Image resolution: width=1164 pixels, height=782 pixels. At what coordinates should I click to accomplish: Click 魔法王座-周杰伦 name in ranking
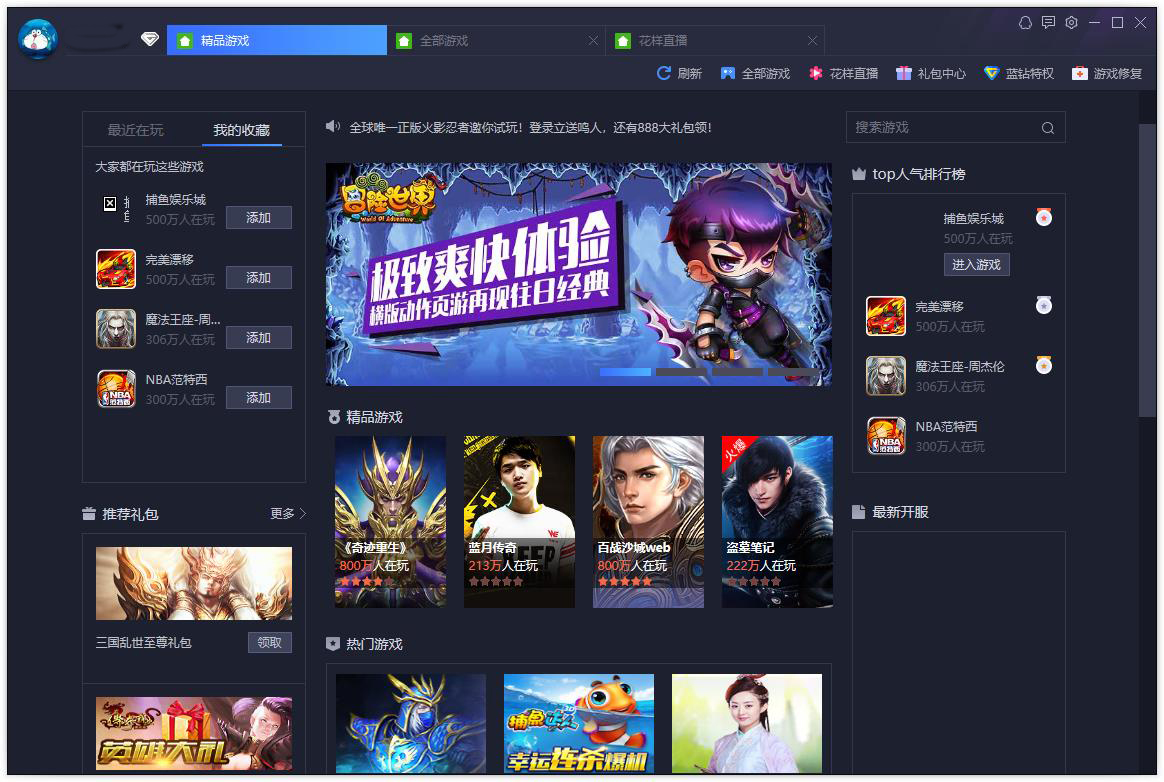[960, 366]
